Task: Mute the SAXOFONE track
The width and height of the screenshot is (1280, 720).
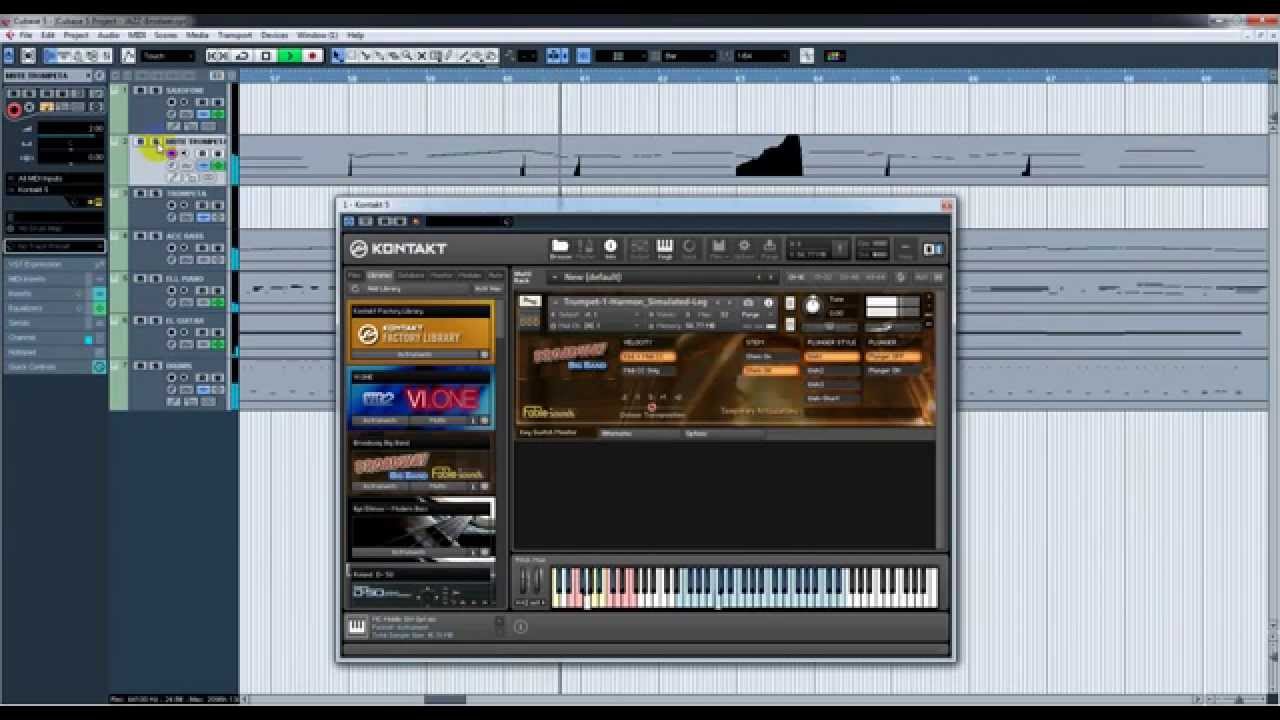Action: pos(140,90)
